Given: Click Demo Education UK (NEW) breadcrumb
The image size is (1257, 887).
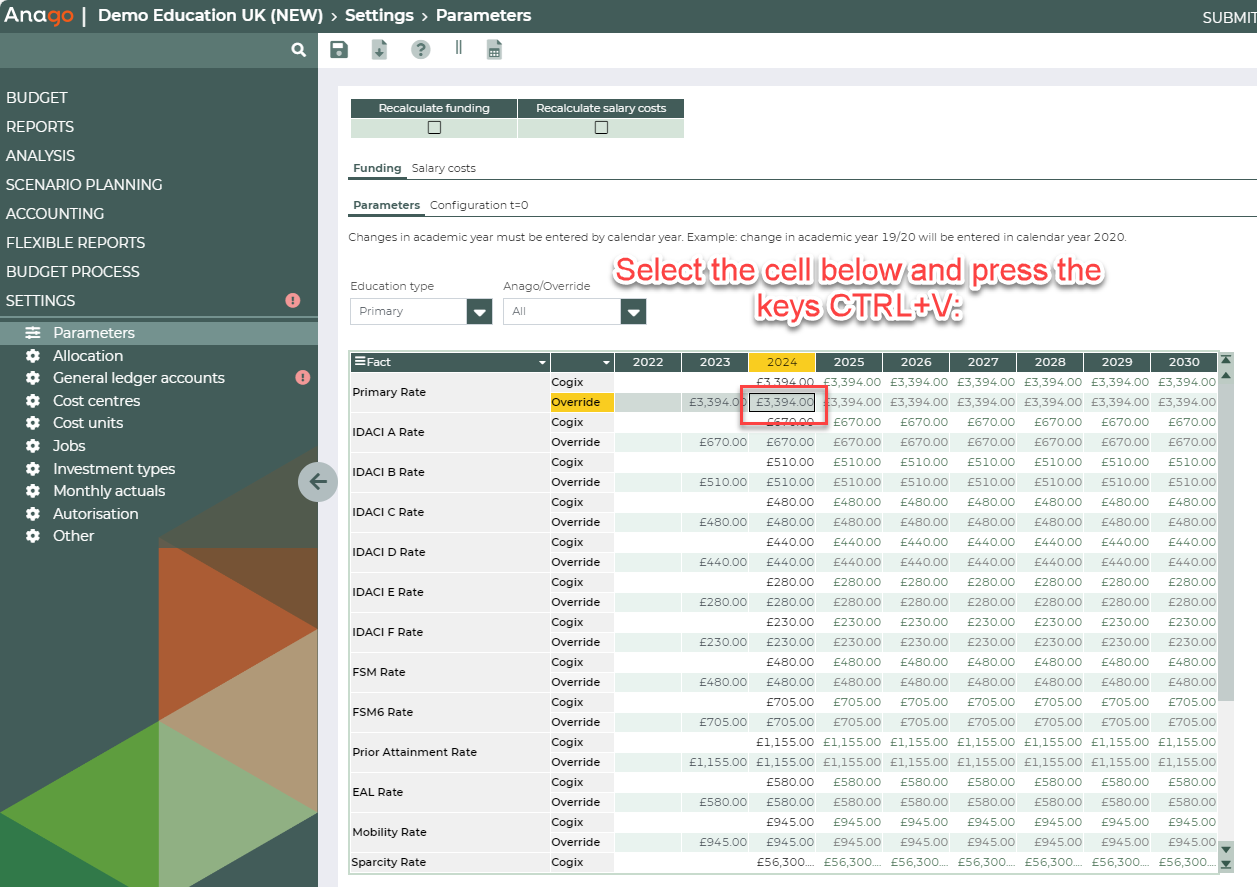Looking at the screenshot, I should 210,16.
